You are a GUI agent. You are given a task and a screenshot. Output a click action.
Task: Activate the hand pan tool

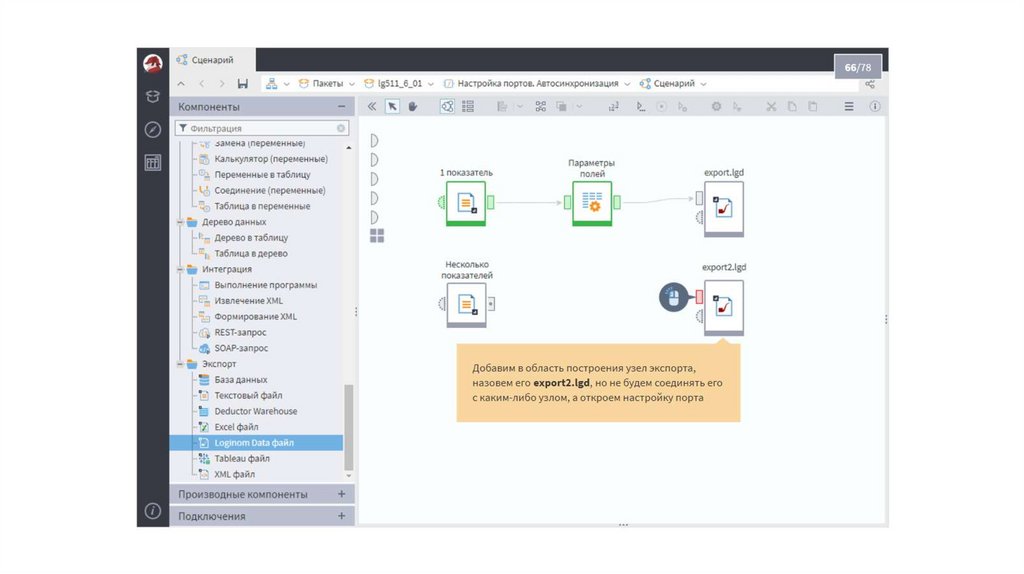[x=412, y=106]
